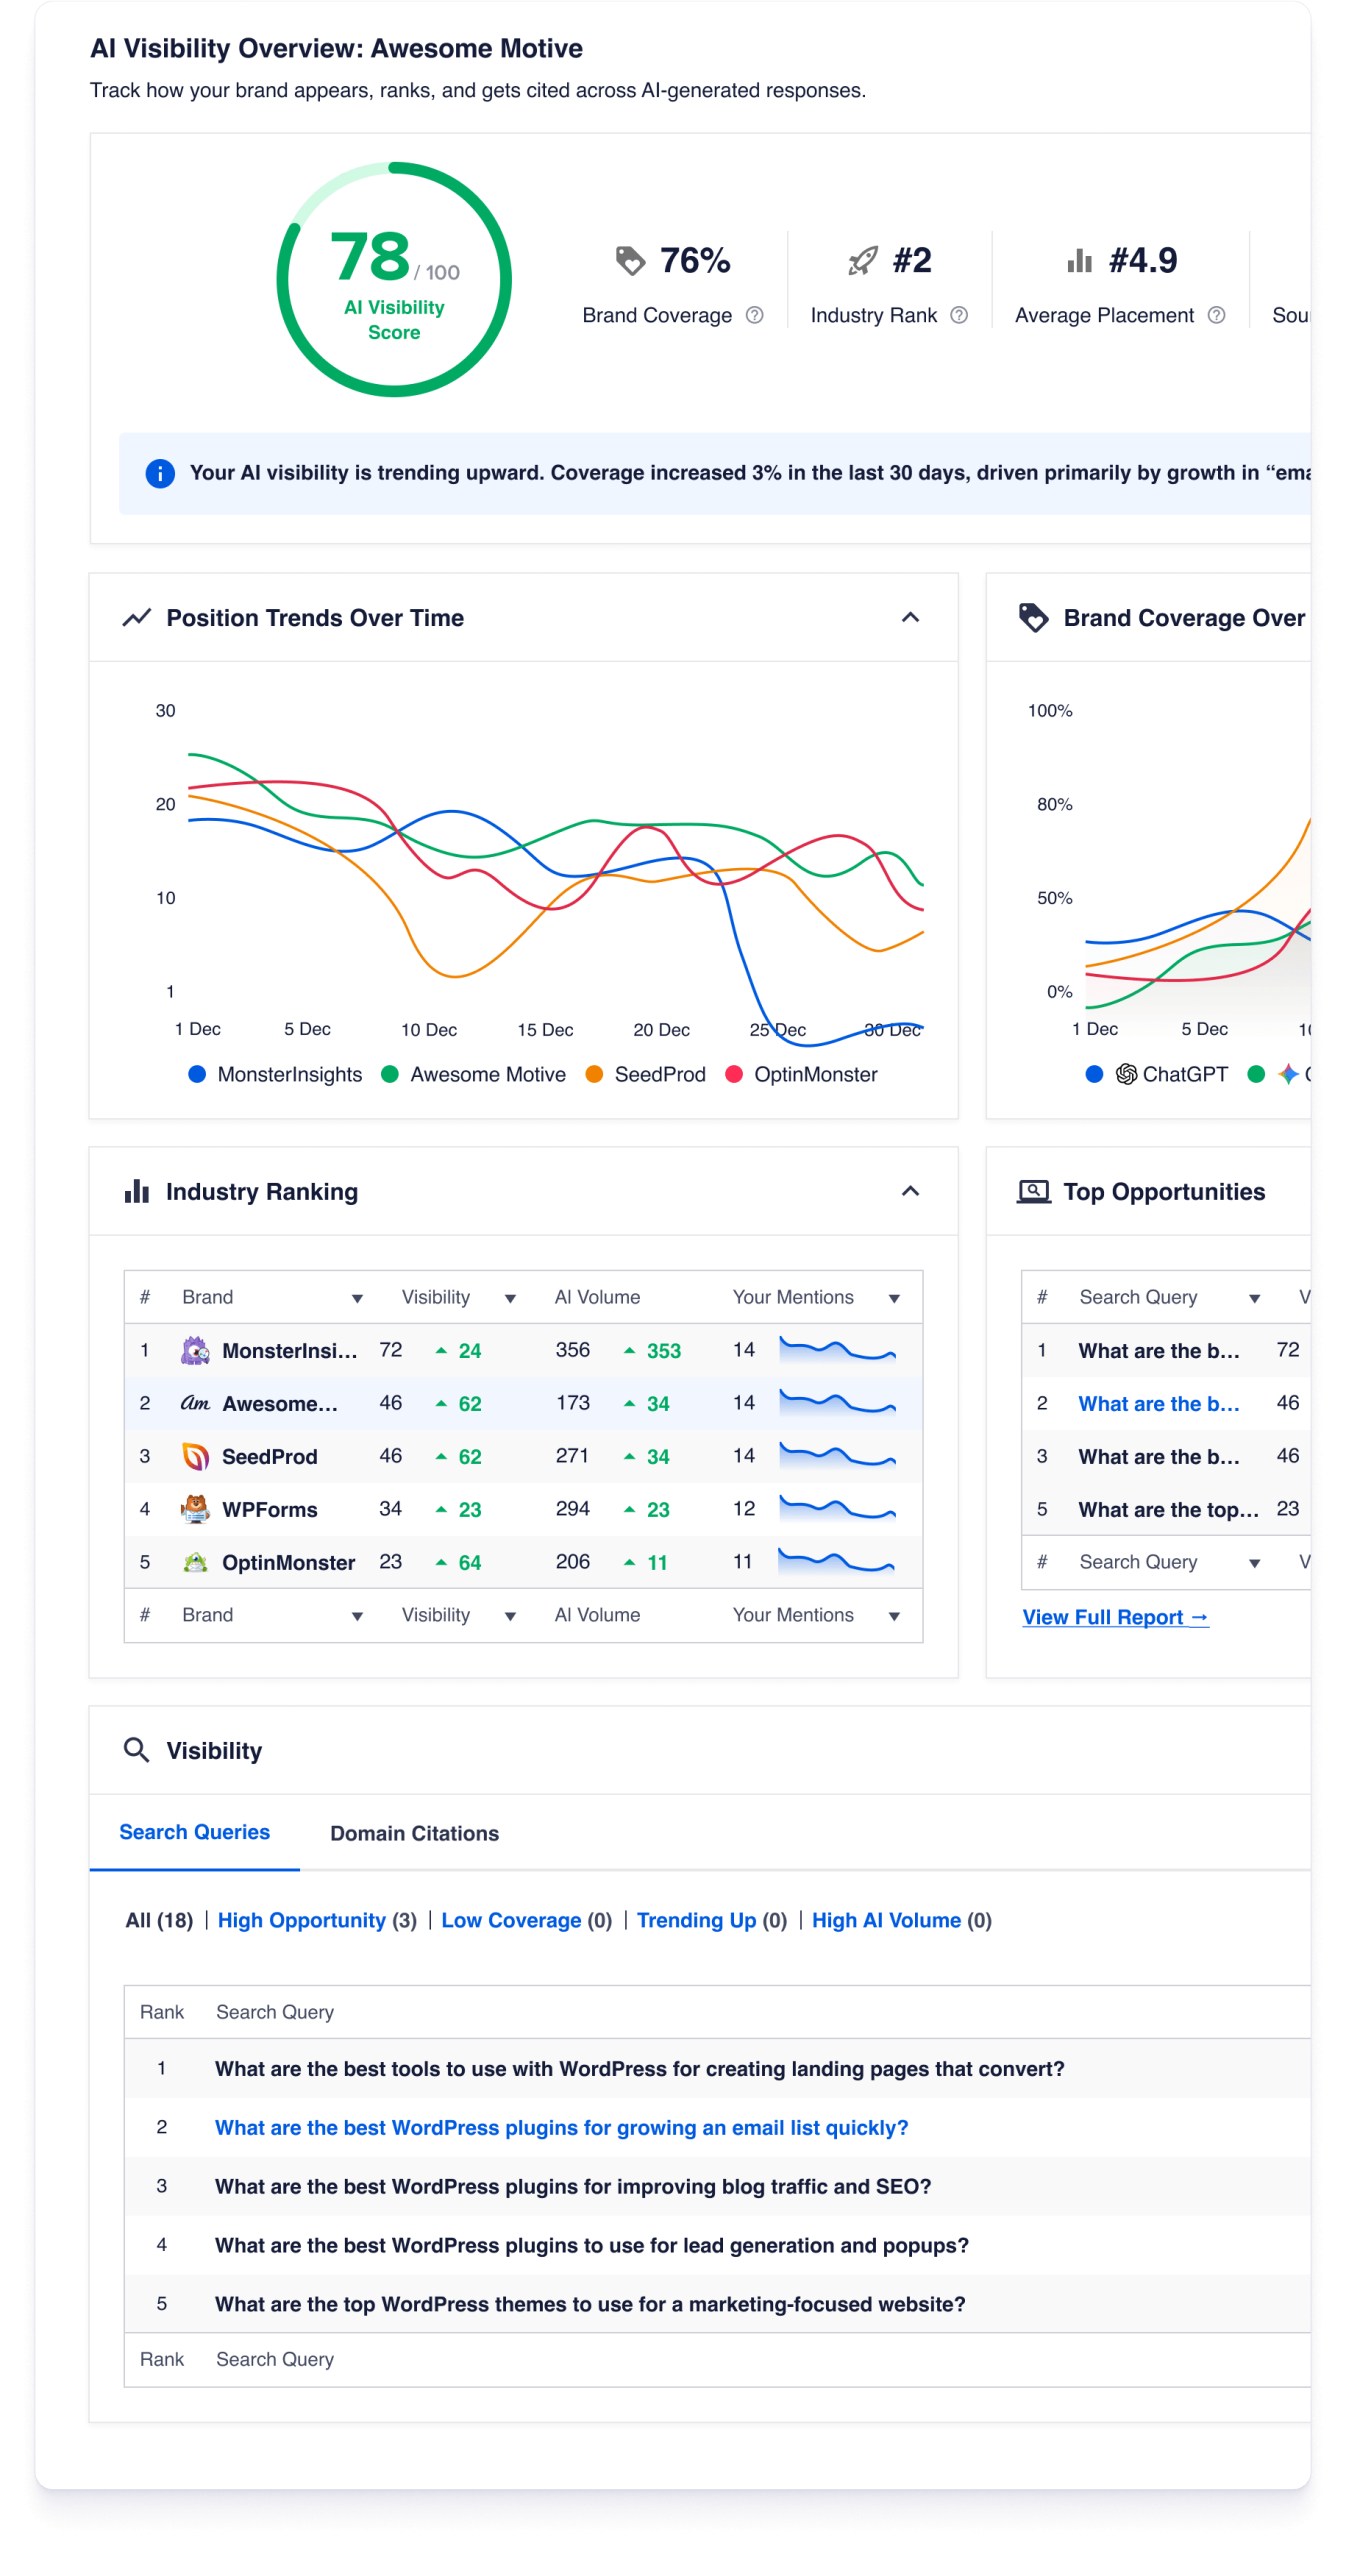Click the AI Volume column header
The height and width of the screenshot is (2560, 1346).
coord(597,1297)
